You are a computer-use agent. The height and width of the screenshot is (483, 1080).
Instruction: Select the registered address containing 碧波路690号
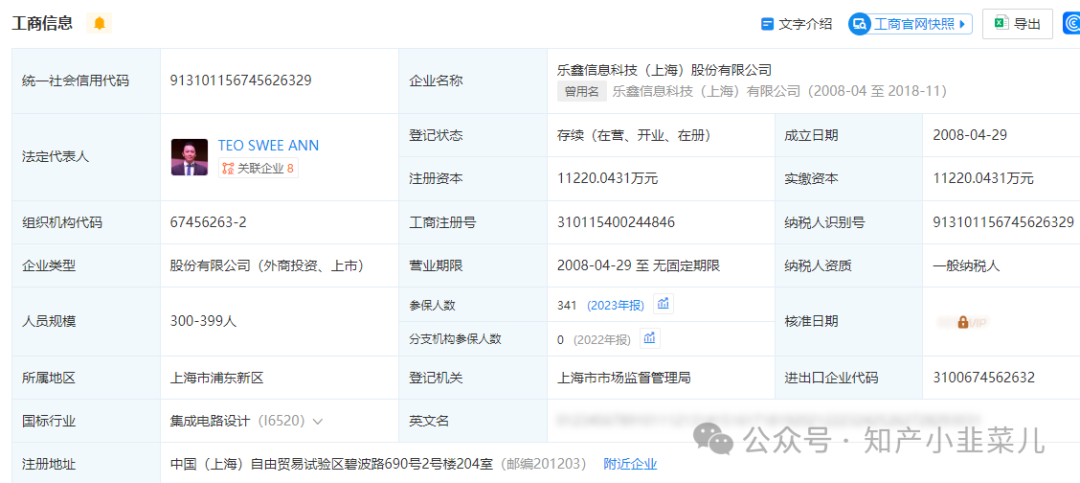[332, 464]
